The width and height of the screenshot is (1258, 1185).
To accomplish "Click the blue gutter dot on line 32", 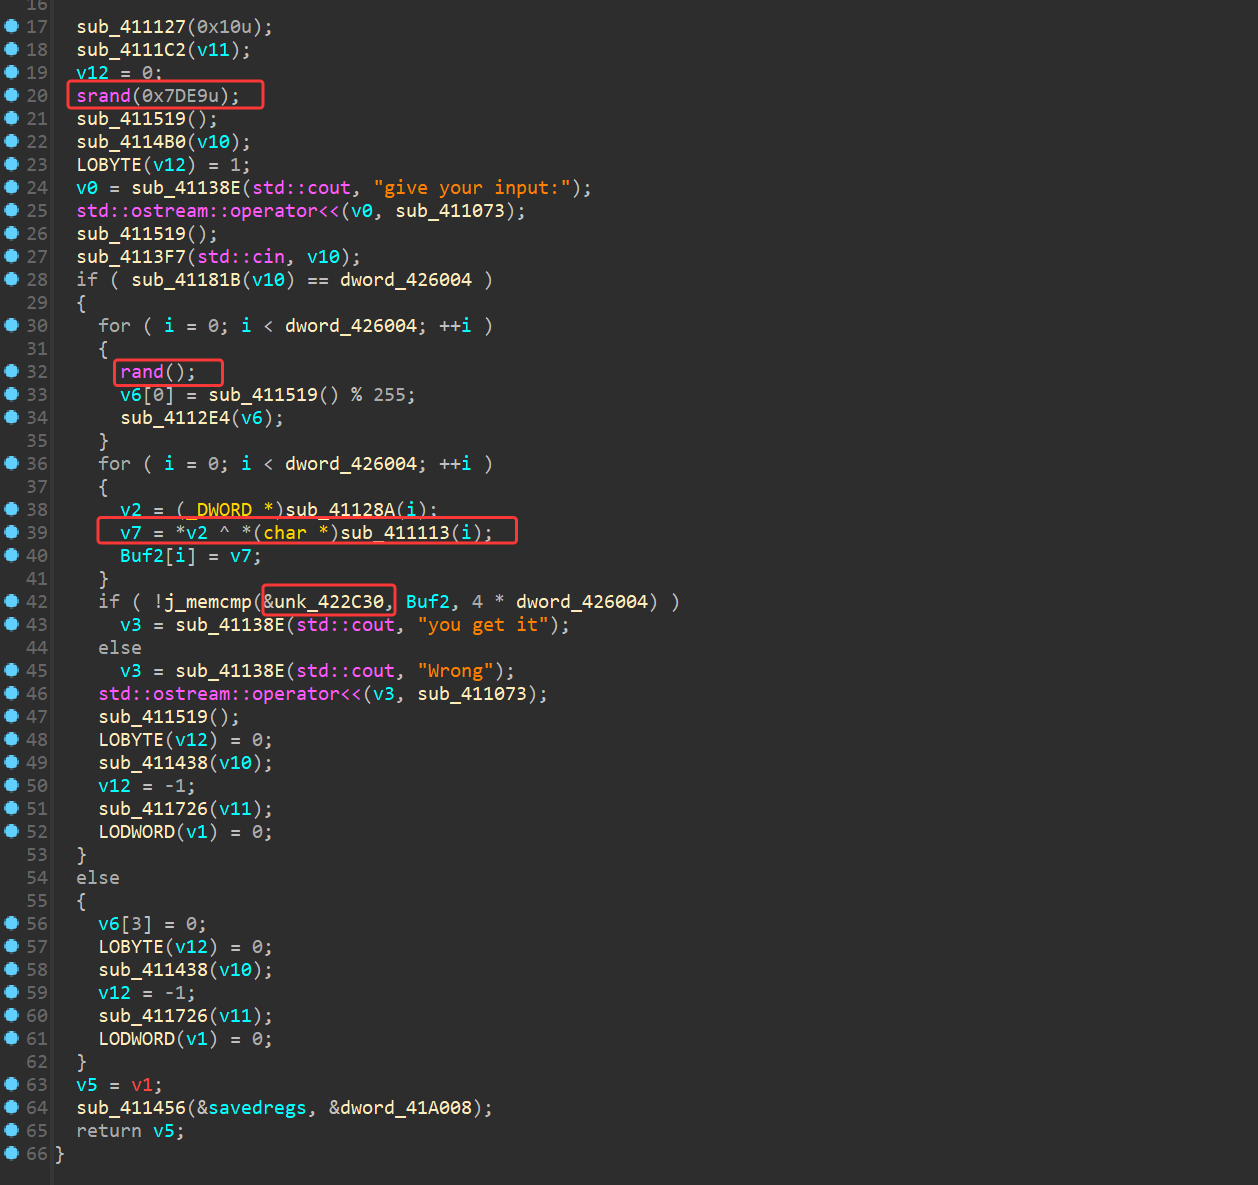I will click(x=11, y=371).
